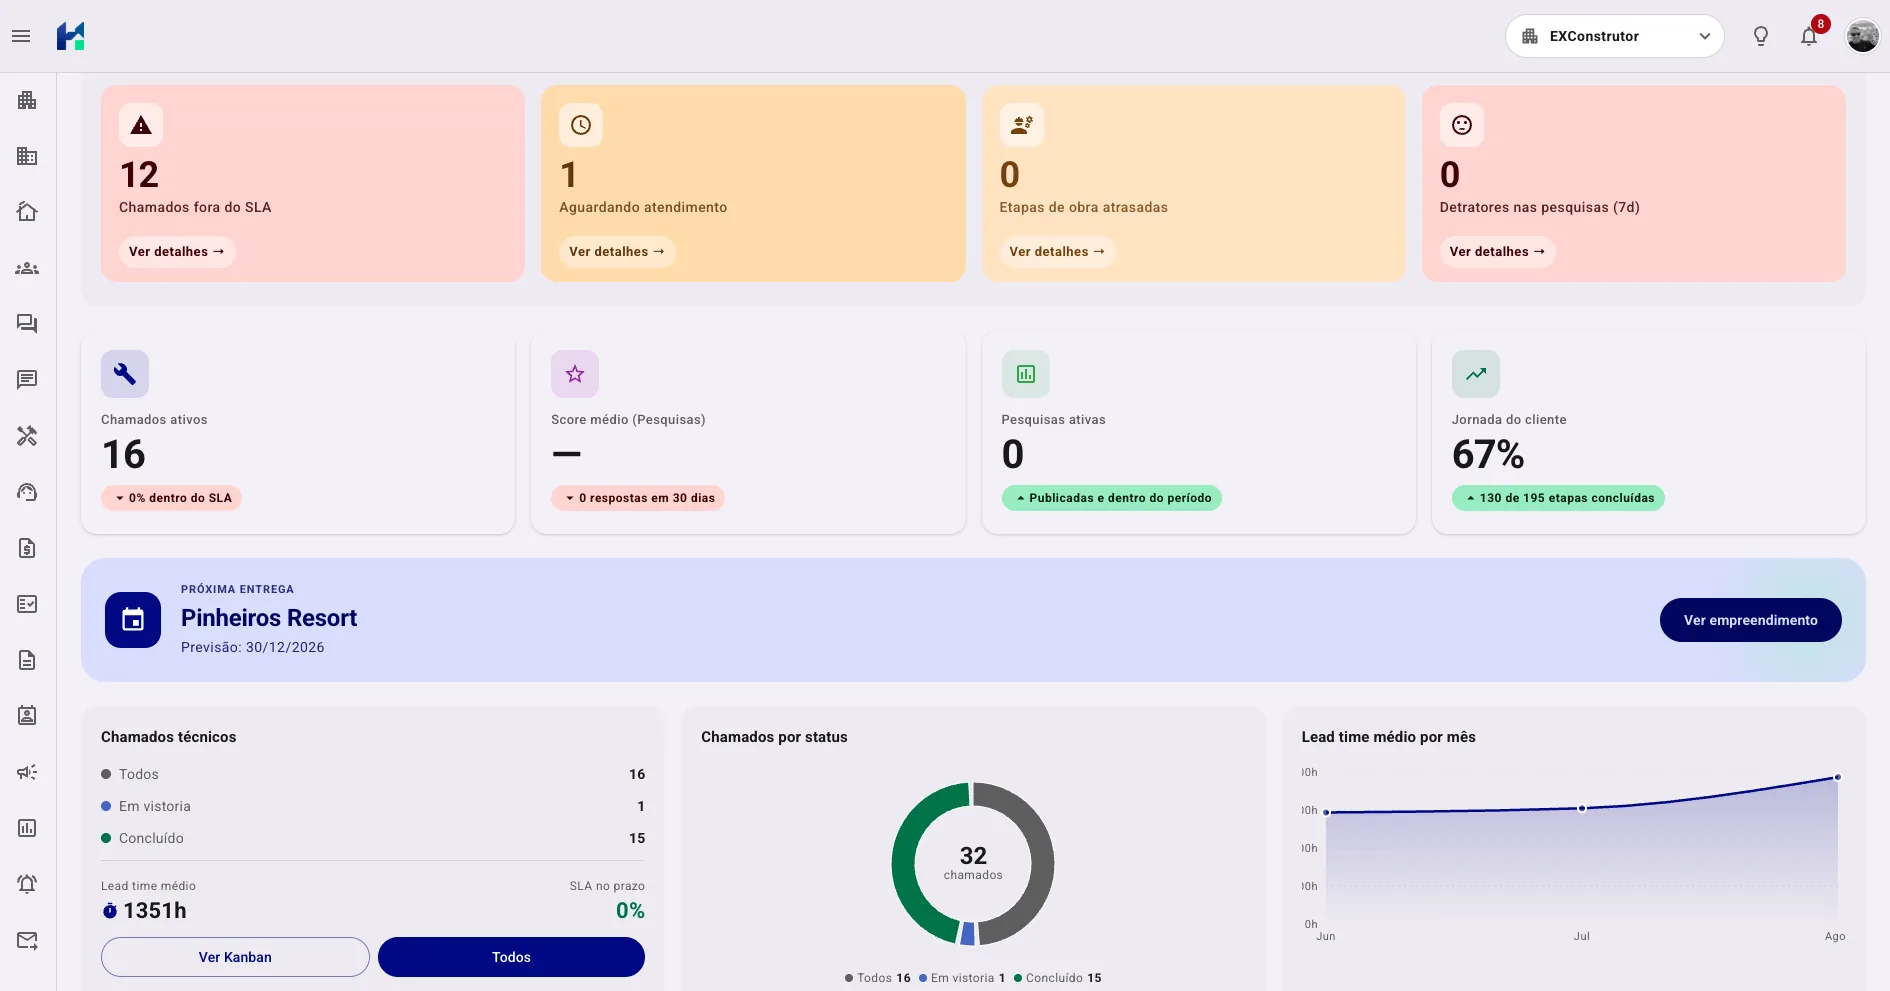Viewport: 1890px width, 991px height.
Task: View details for Aguardando atendimento
Action: coord(616,252)
